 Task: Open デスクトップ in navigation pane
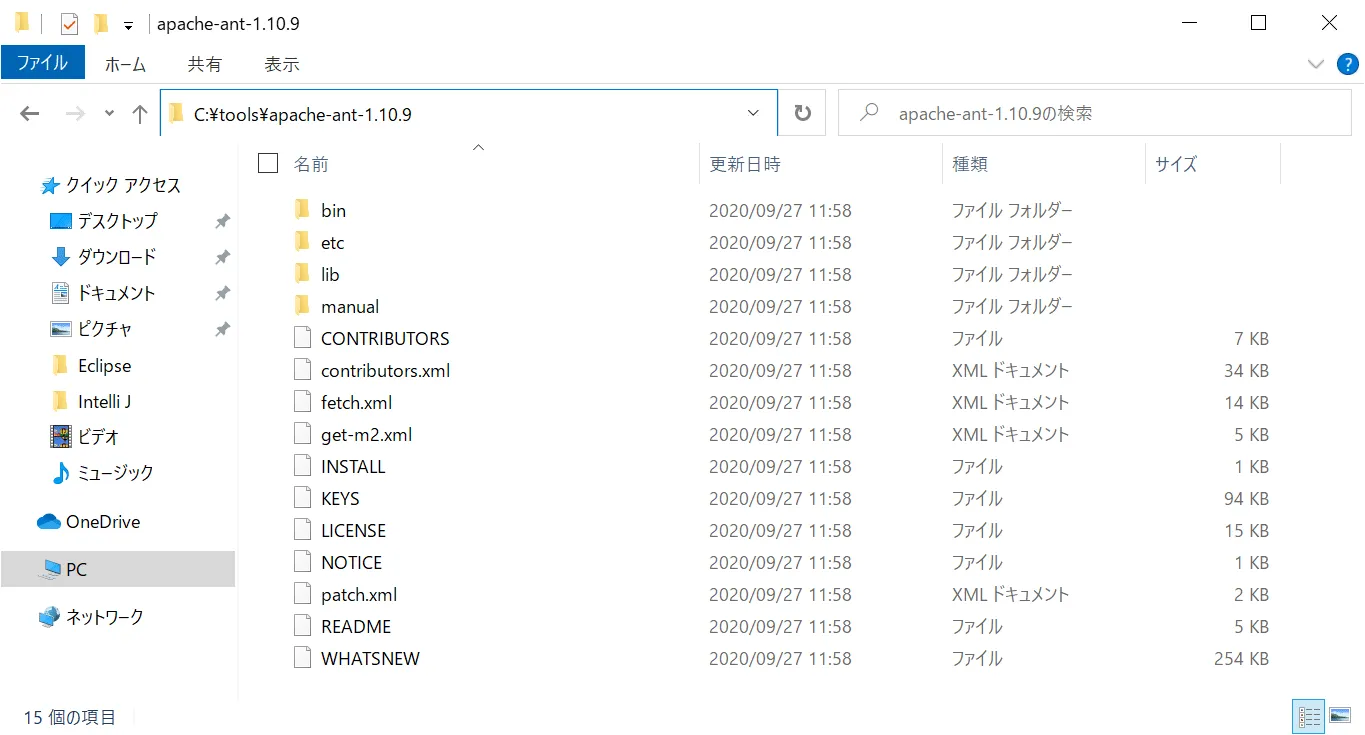(104, 221)
